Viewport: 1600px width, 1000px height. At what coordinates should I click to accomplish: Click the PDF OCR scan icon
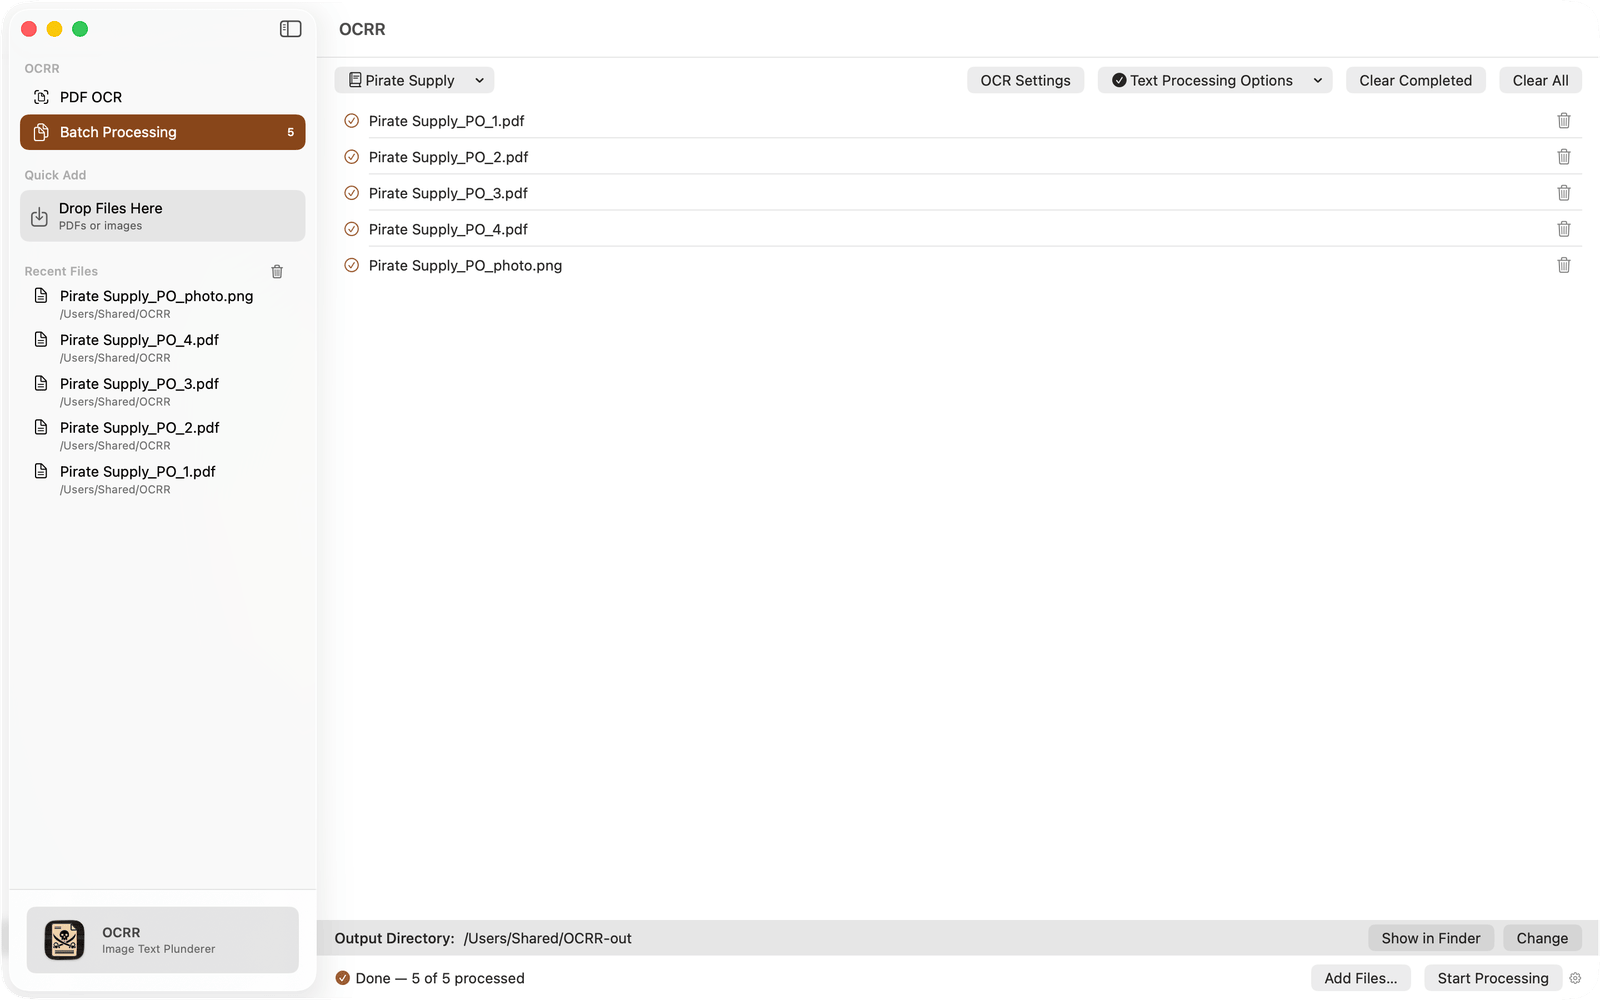click(41, 97)
